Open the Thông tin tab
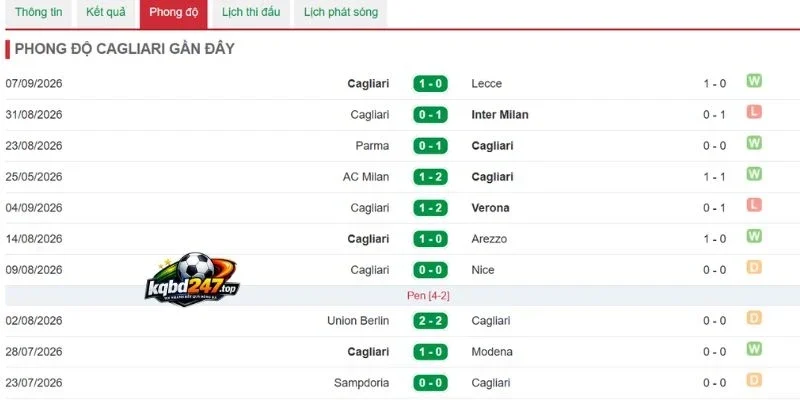This screenshot has width=800, height=400. (x=38, y=13)
